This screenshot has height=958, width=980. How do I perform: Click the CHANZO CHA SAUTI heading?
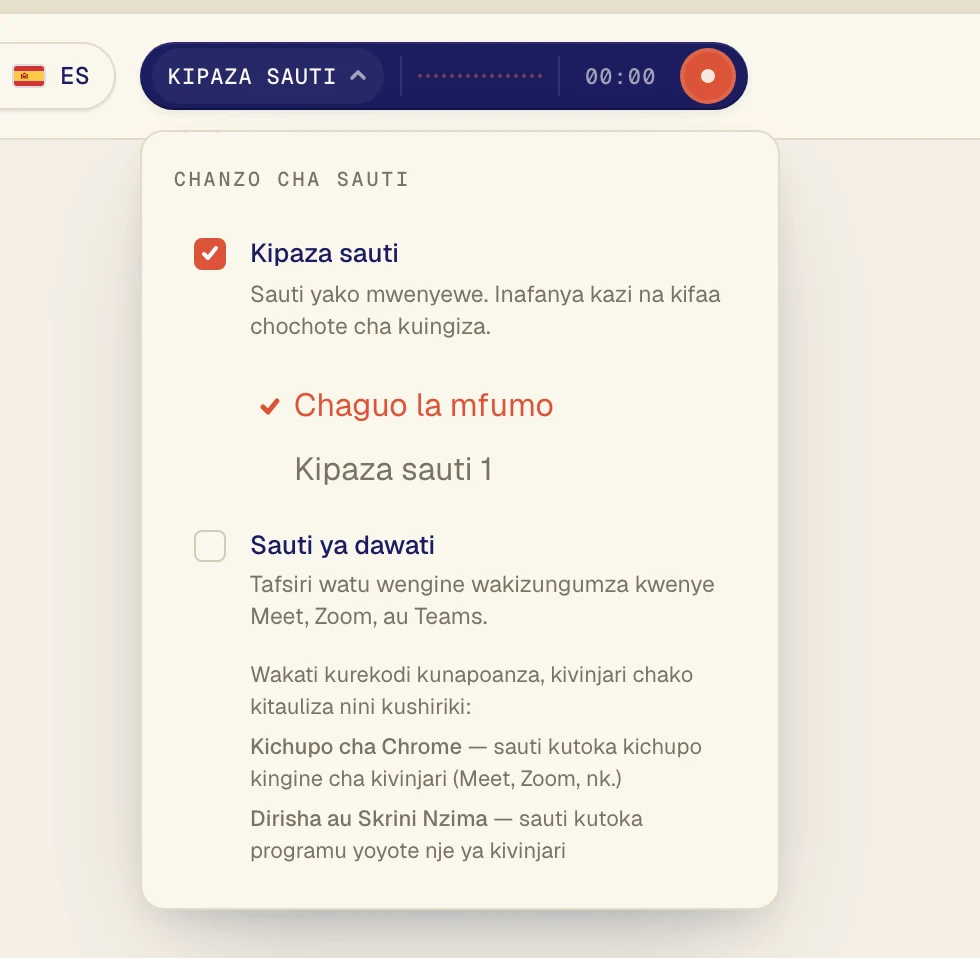click(x=291, y=179)
